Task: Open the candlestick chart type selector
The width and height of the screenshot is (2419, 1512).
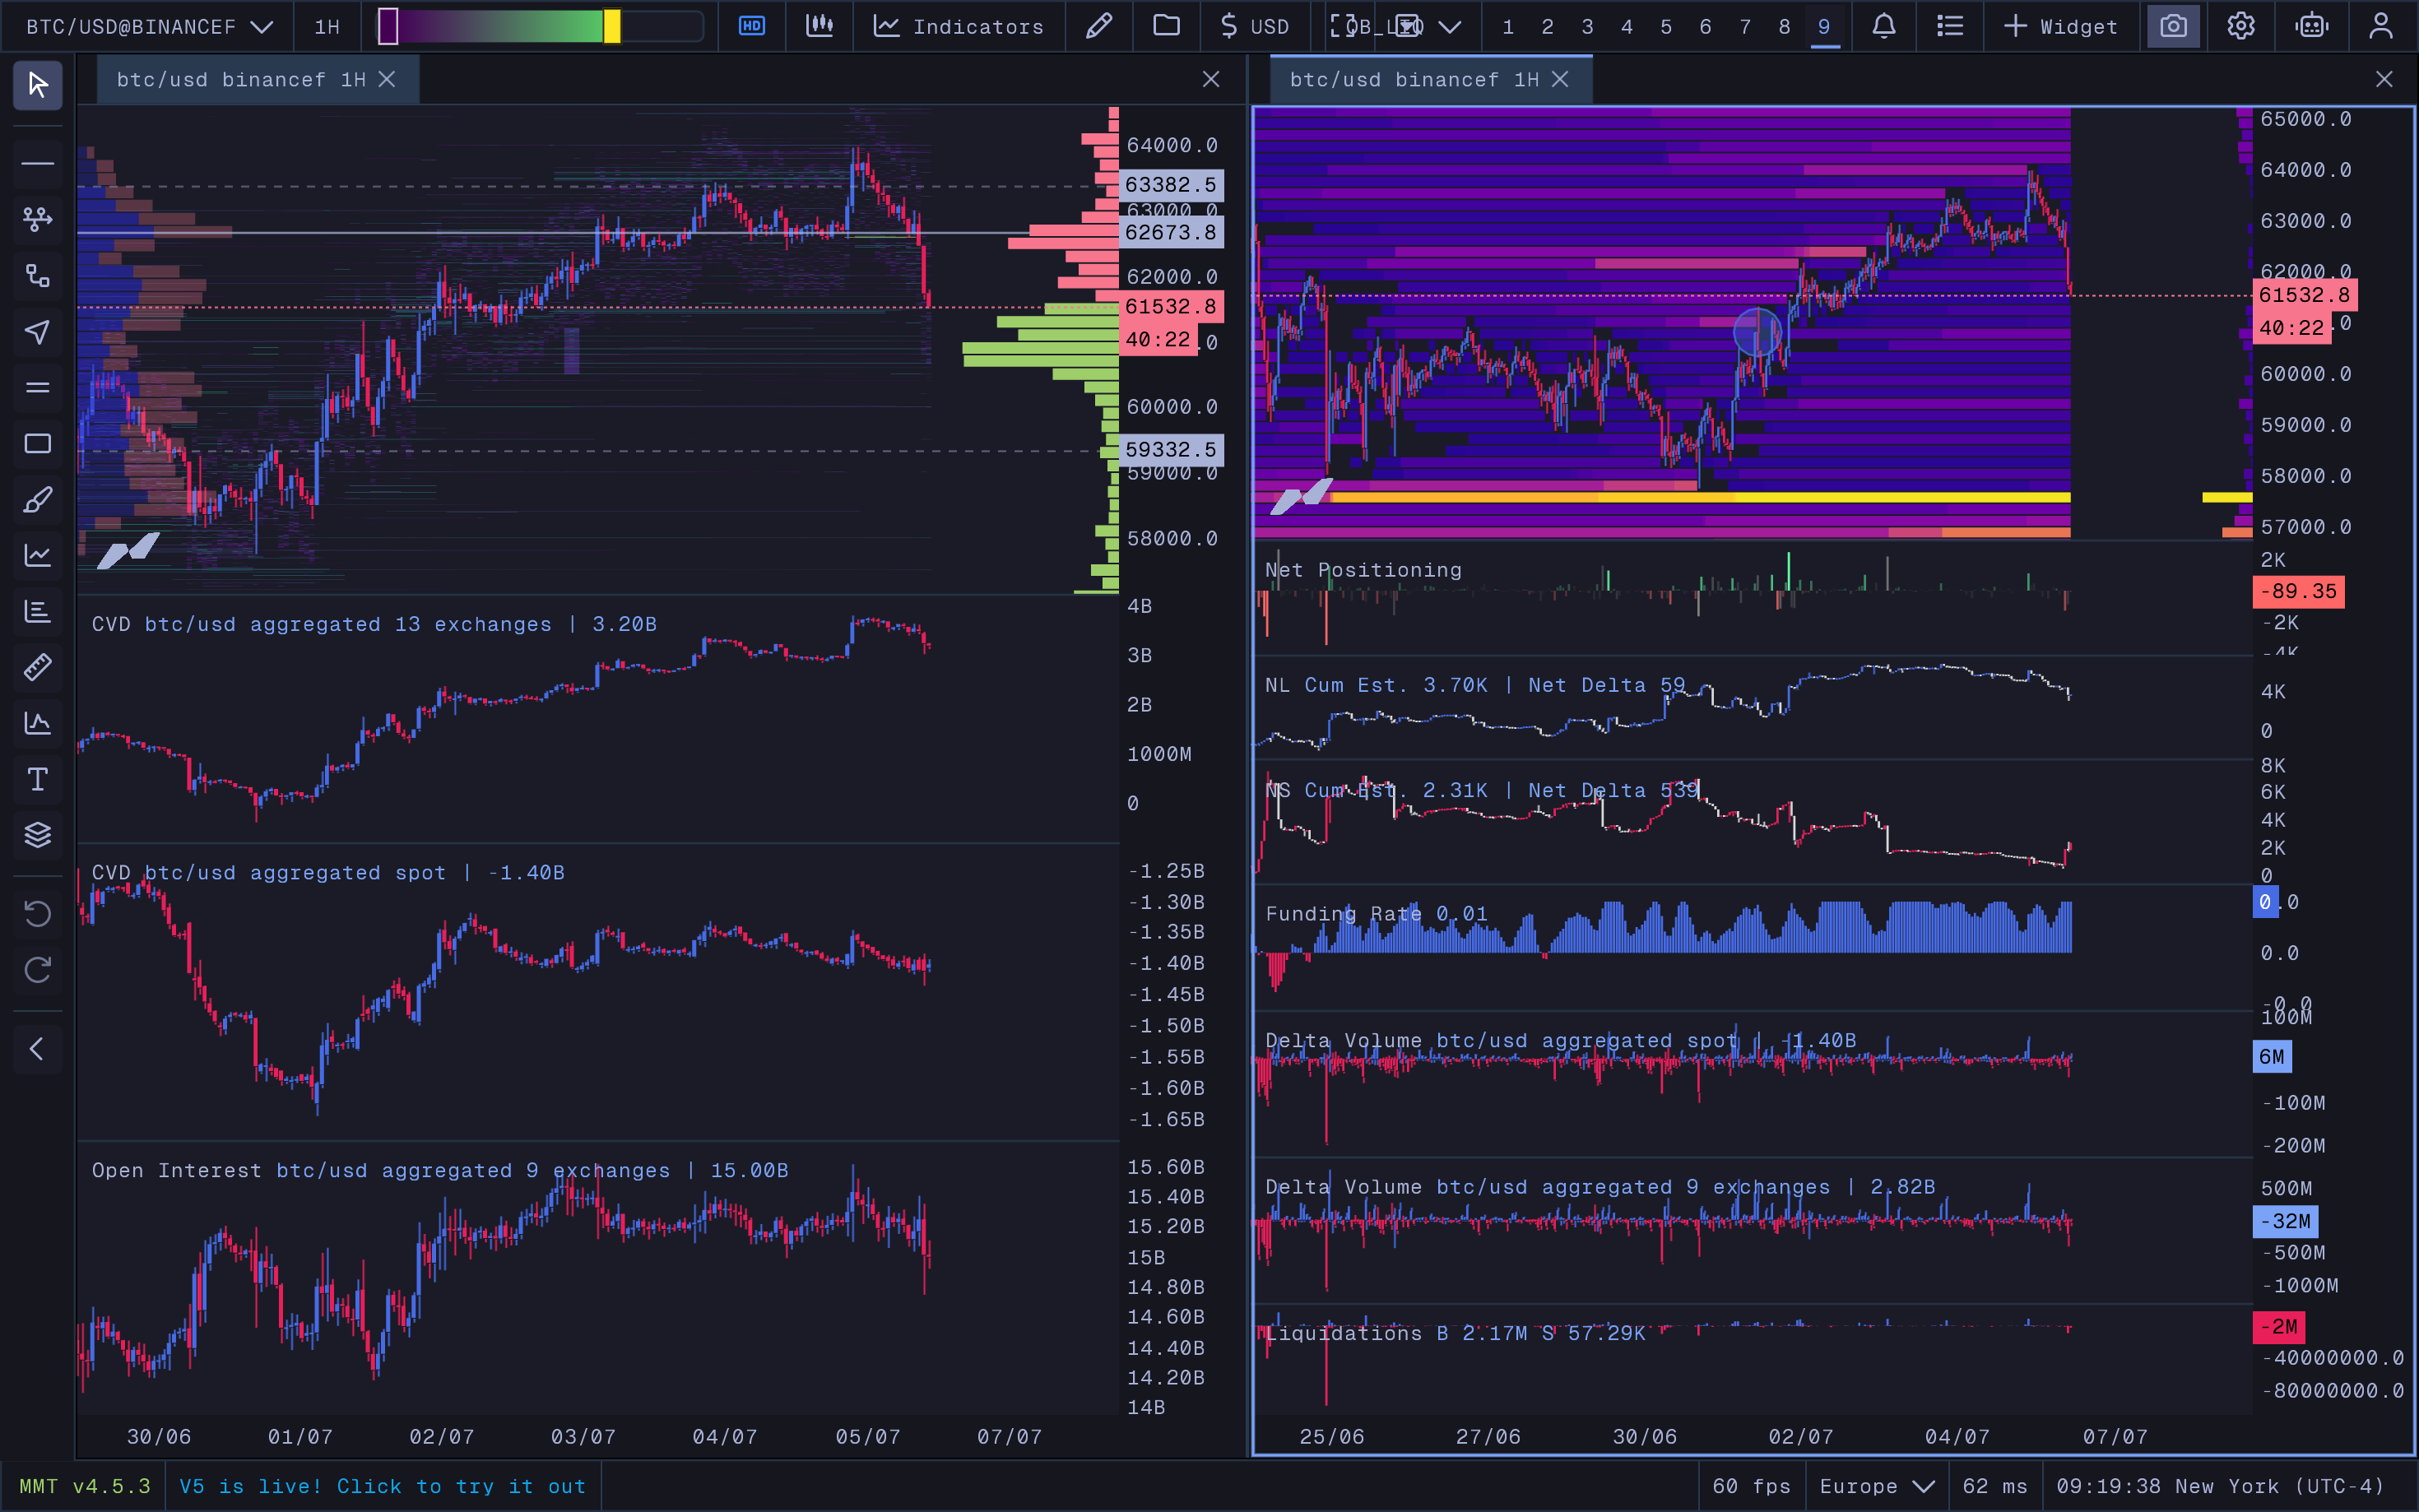Action: (x=819, y=26)
